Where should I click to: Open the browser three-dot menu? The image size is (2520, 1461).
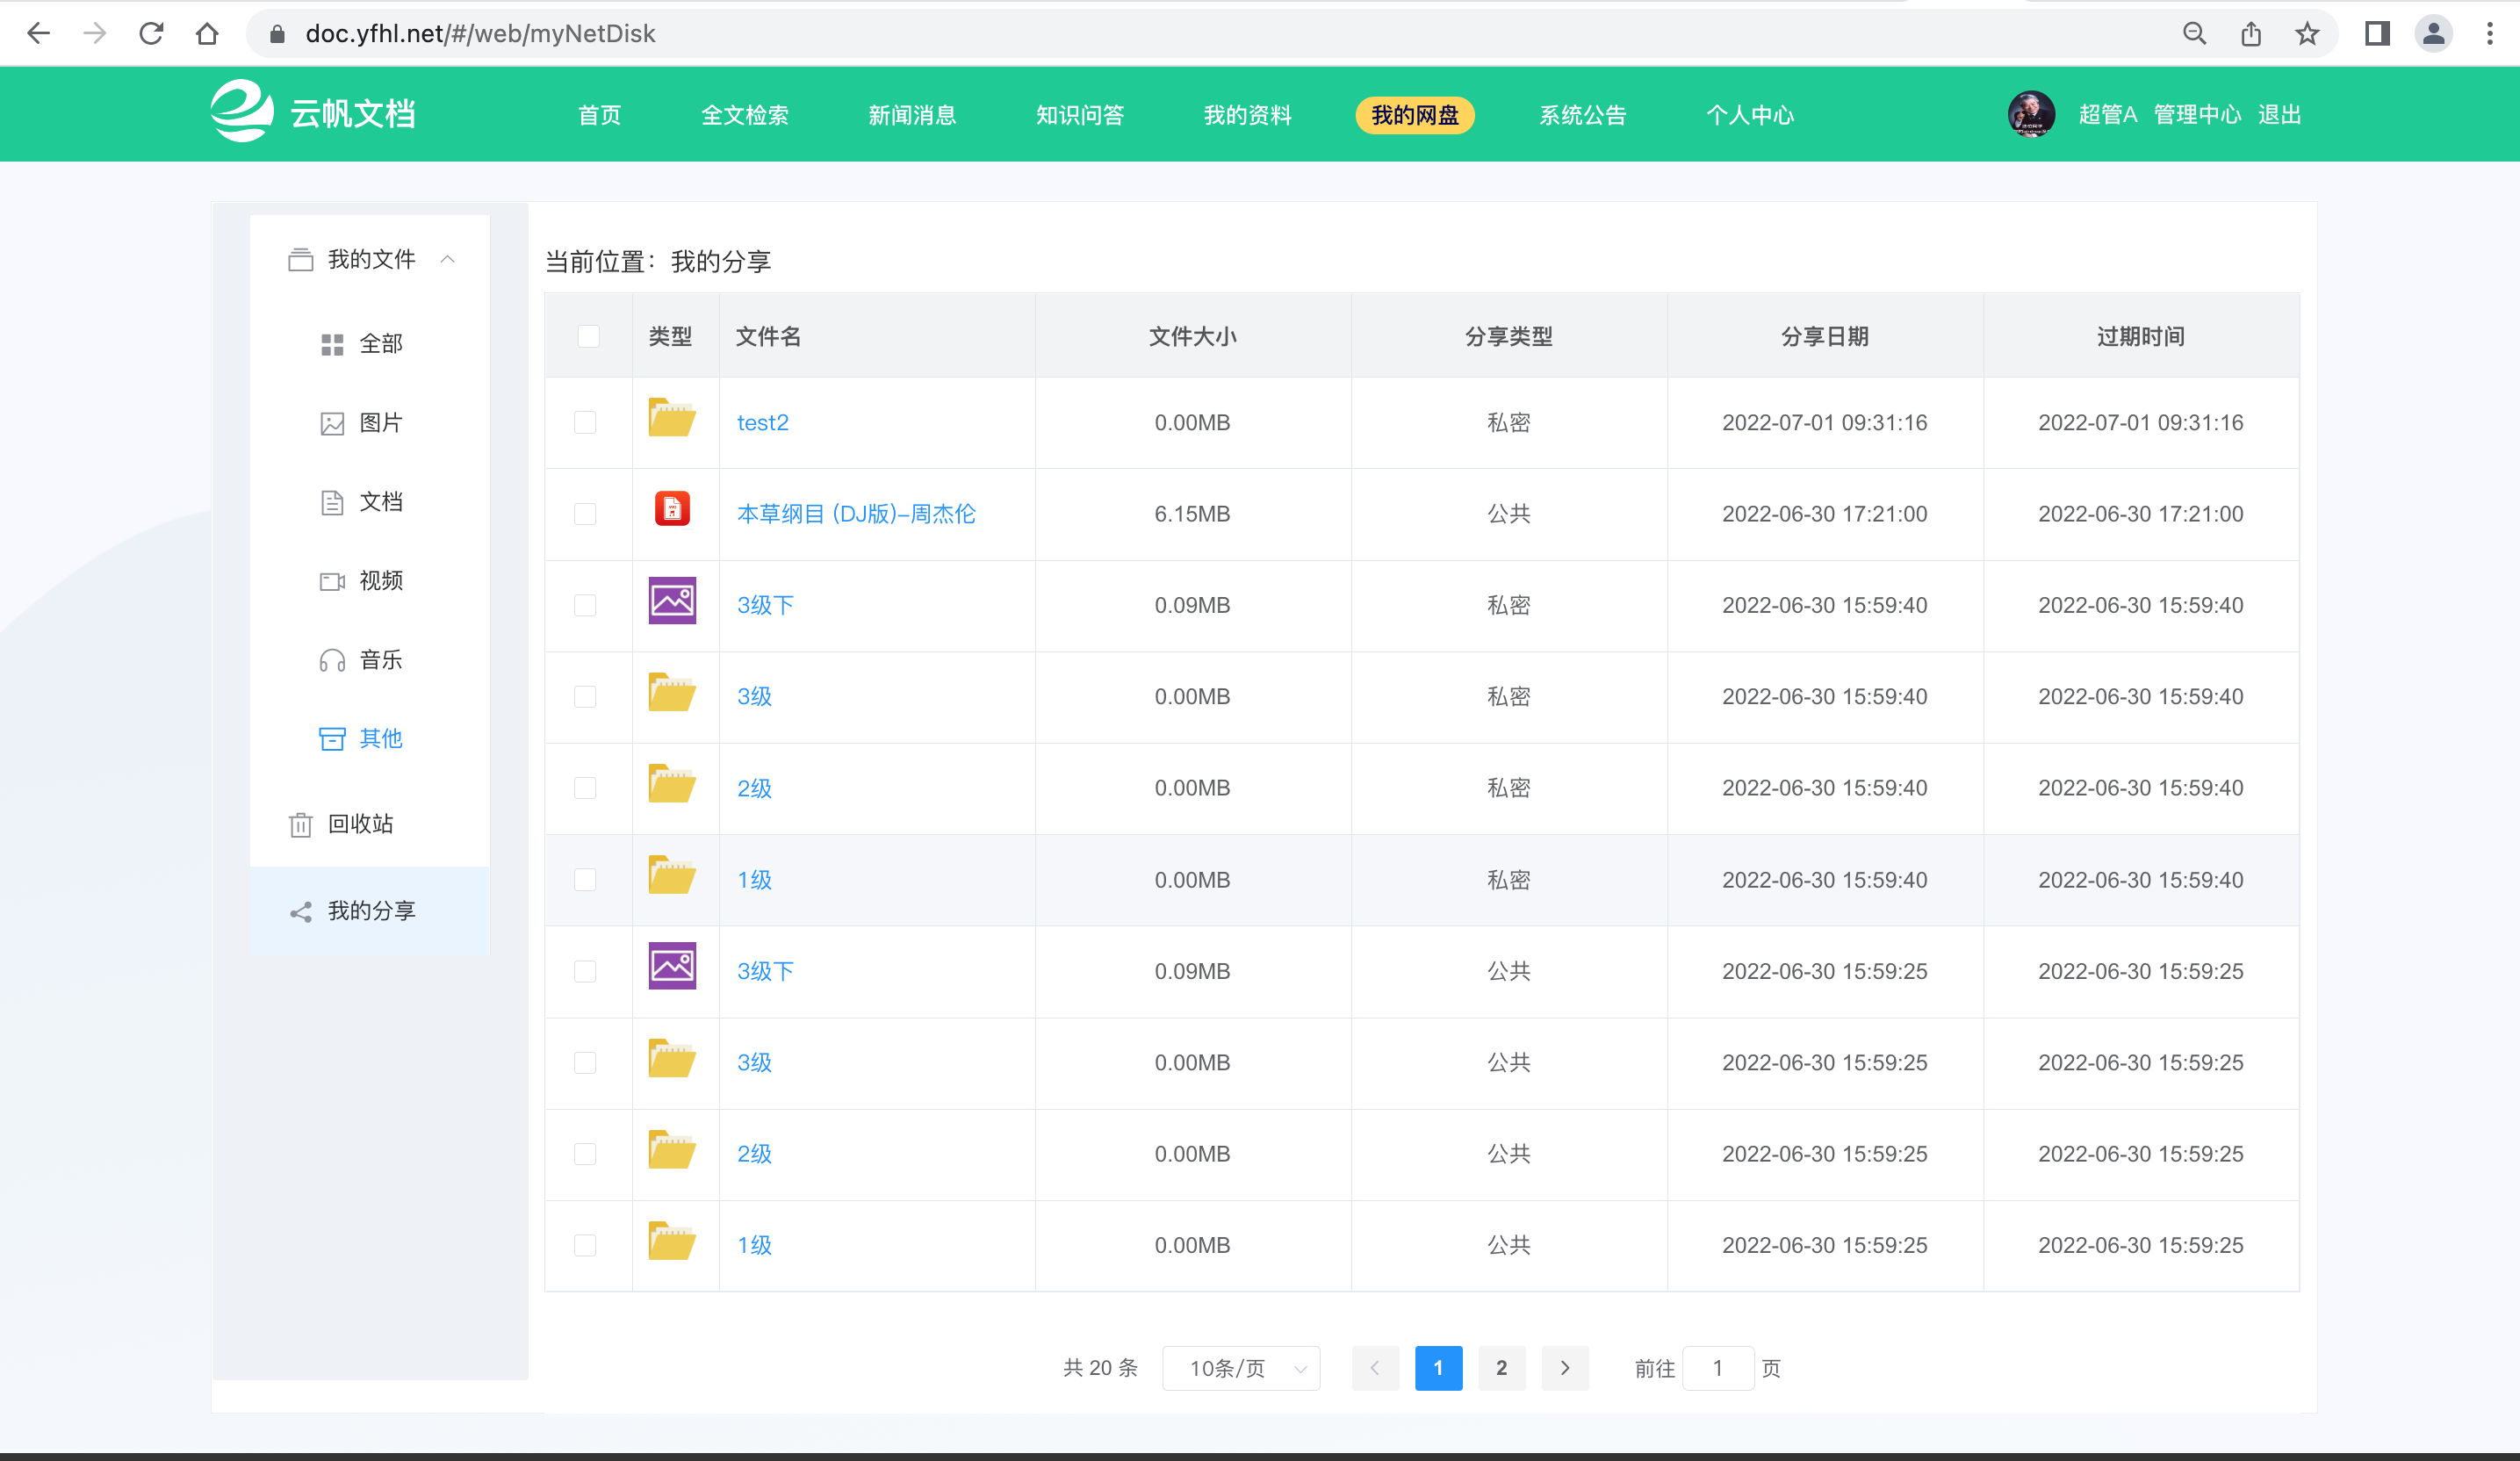coord(2490,34)
